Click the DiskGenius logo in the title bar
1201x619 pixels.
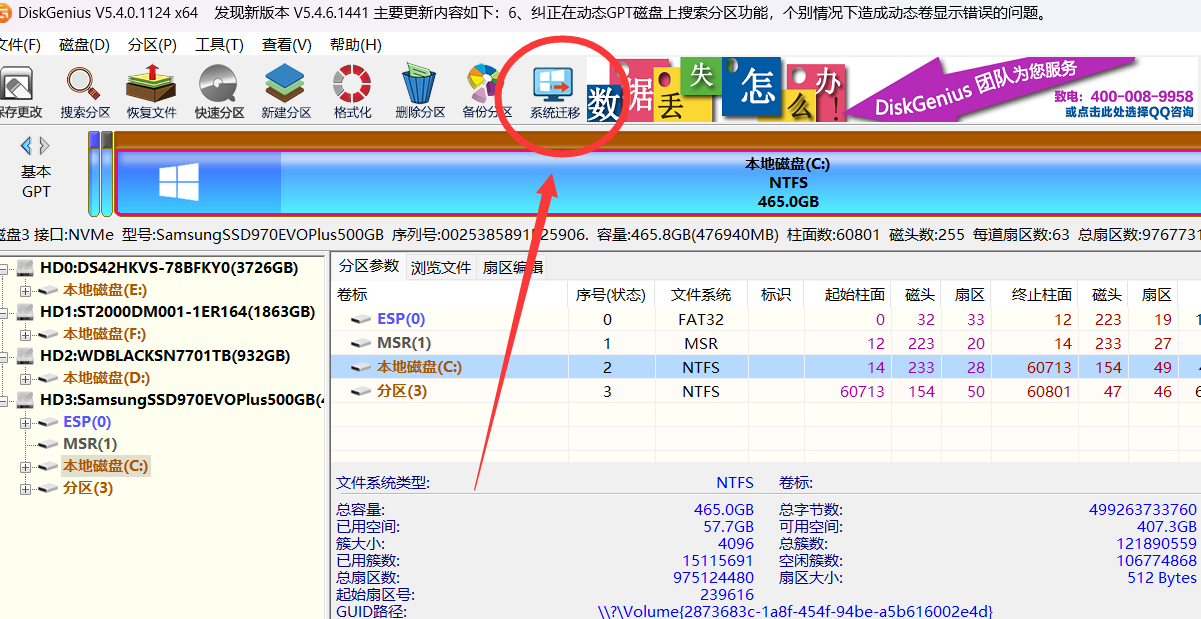(x=6, y=13)
